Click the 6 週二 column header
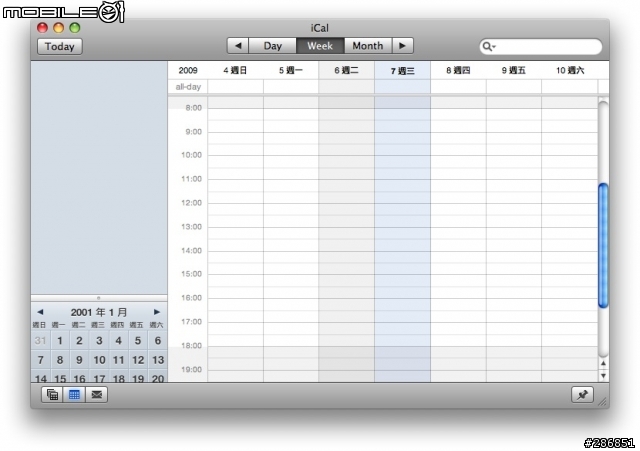 (346, 71)
